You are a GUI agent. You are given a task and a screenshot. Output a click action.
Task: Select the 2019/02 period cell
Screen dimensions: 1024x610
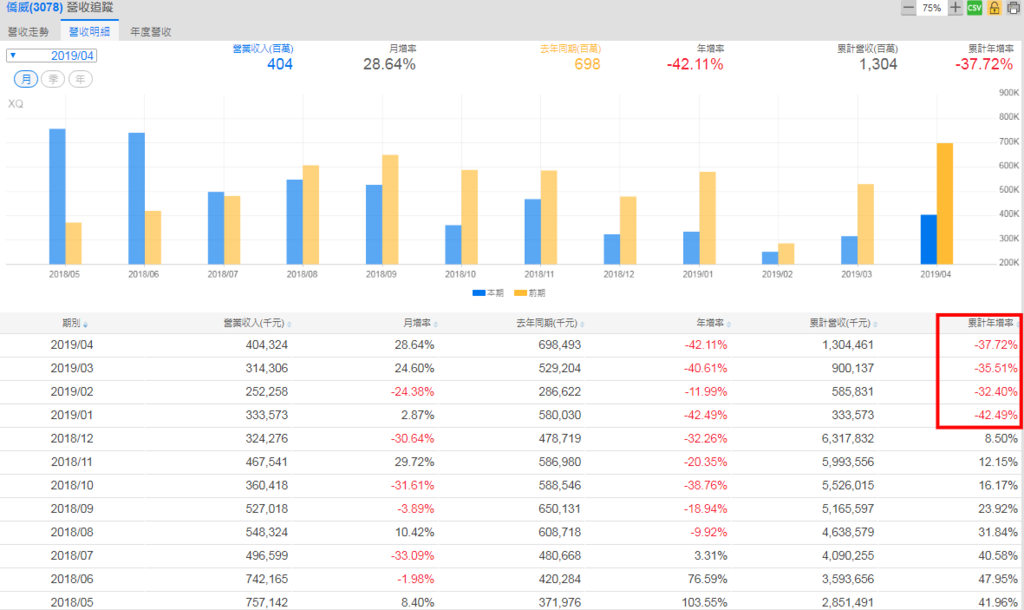[x=72, y=392]
